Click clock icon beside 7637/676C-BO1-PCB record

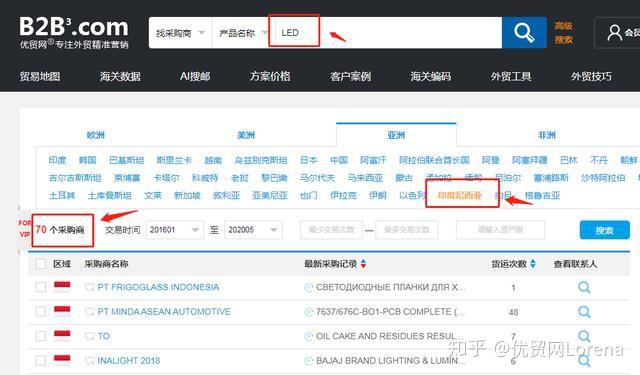pos(309,312)
